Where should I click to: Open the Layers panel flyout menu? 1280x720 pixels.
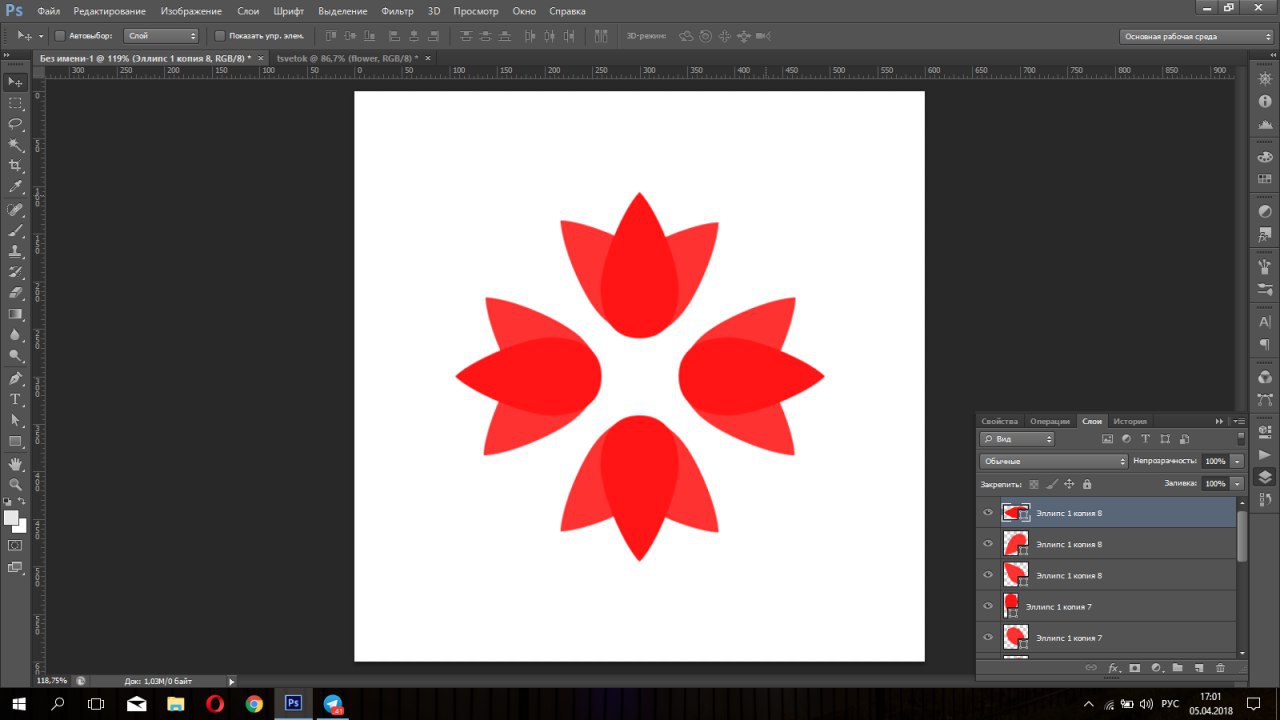click(x=1240, y=421)
